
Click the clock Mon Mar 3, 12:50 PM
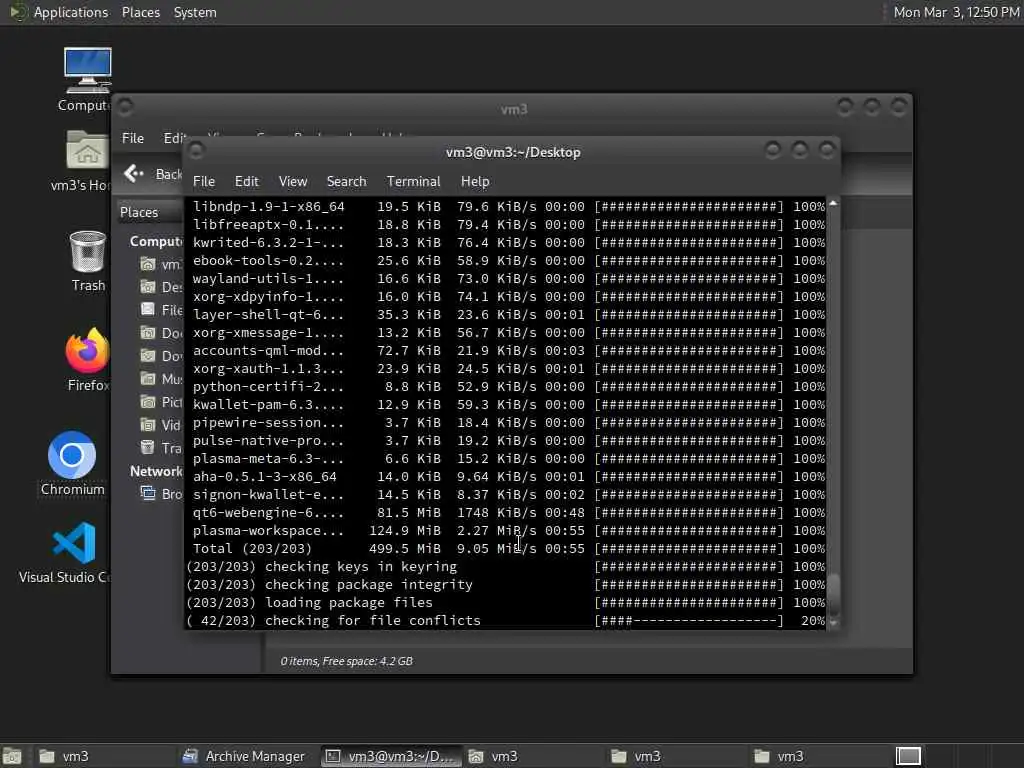coord(955,12)
